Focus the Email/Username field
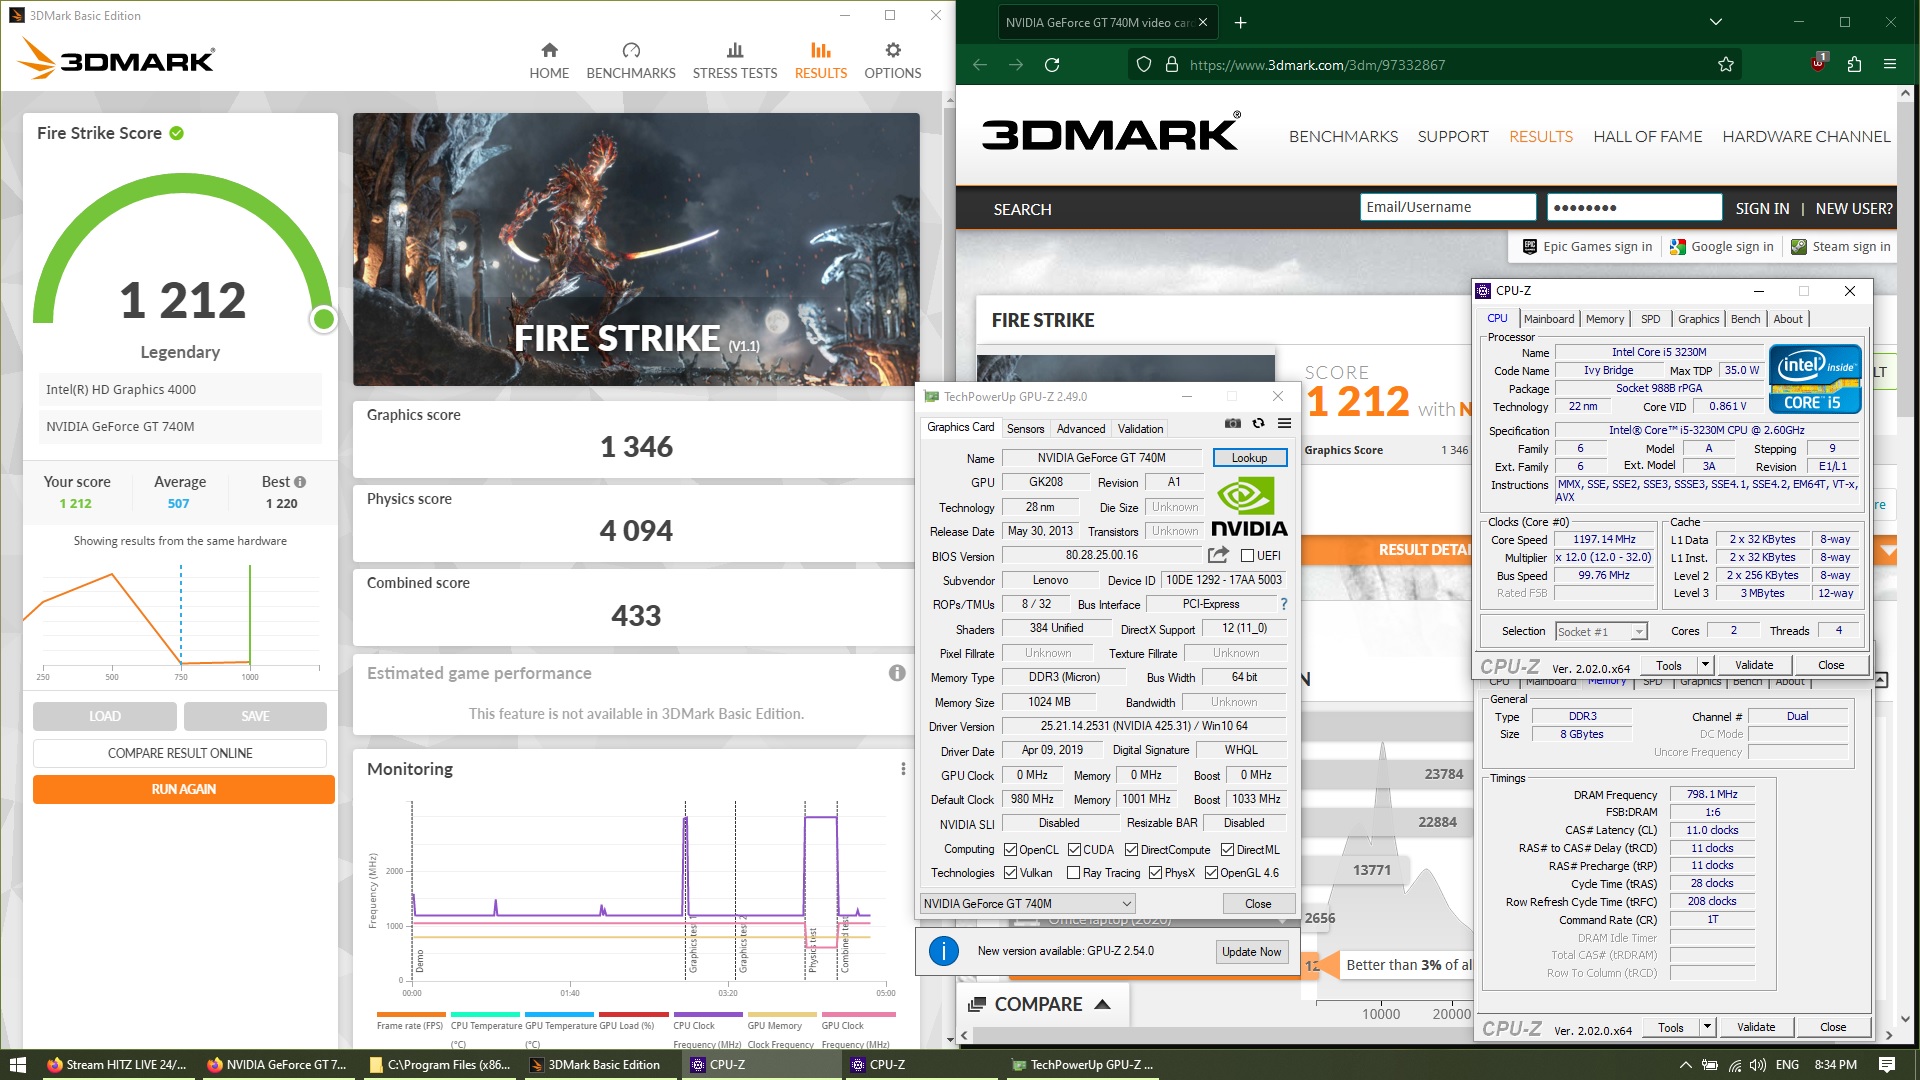The image size is (1920, 1080). pos(1447,207)
